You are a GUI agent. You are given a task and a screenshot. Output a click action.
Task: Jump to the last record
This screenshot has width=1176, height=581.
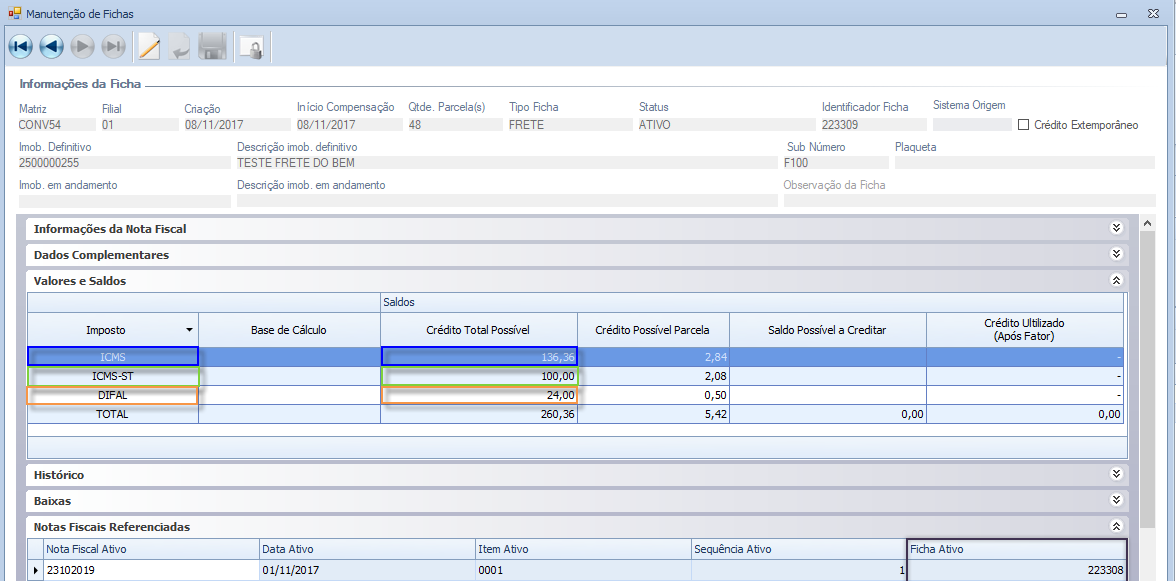114,47
